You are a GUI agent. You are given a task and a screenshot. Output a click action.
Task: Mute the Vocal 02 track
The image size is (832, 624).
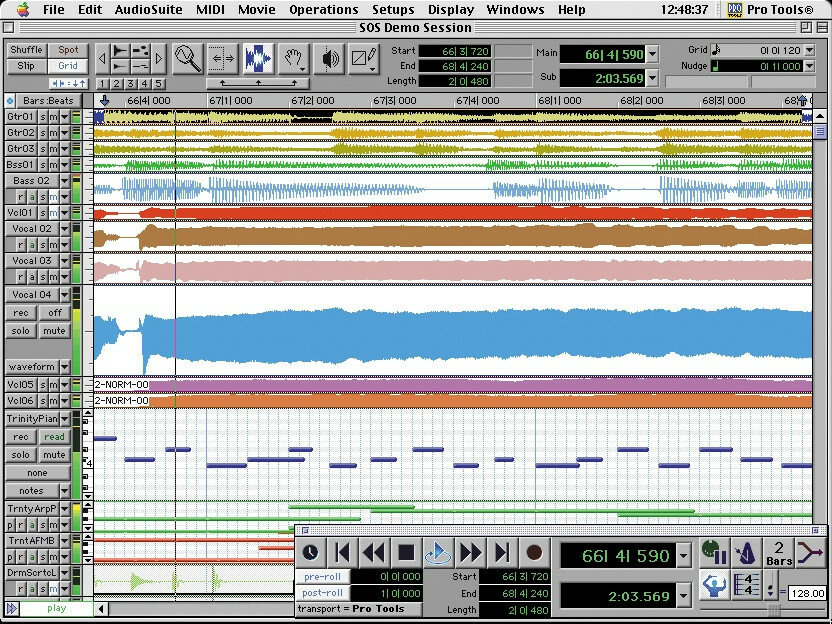click(53, 245)
